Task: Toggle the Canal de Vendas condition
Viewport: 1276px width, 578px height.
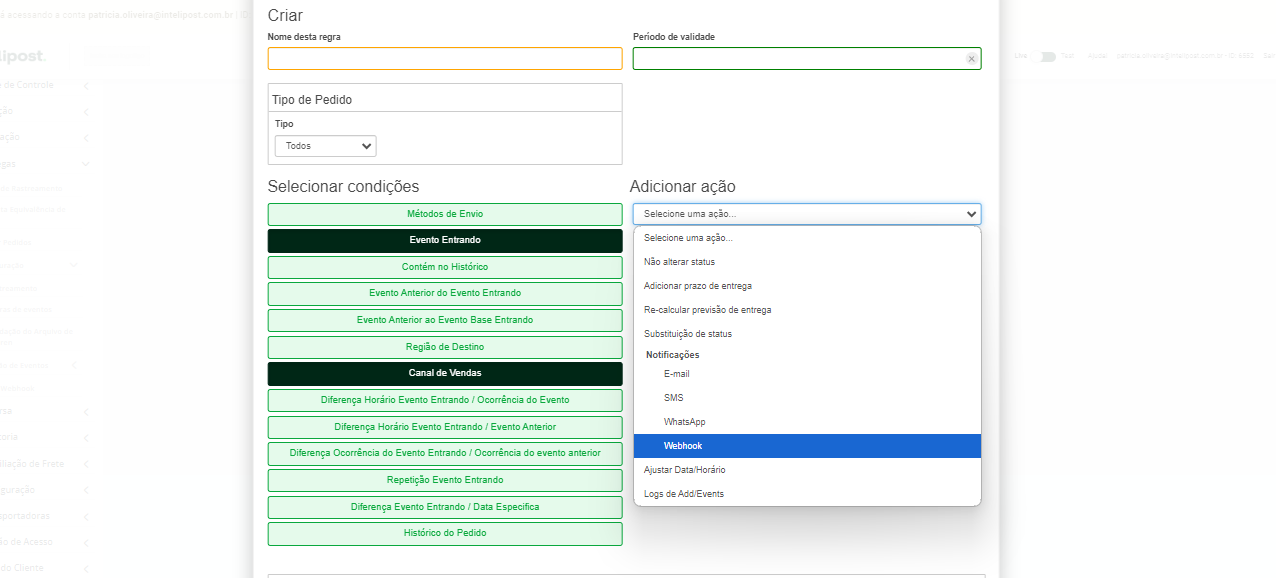Action: tap(445, 374)
